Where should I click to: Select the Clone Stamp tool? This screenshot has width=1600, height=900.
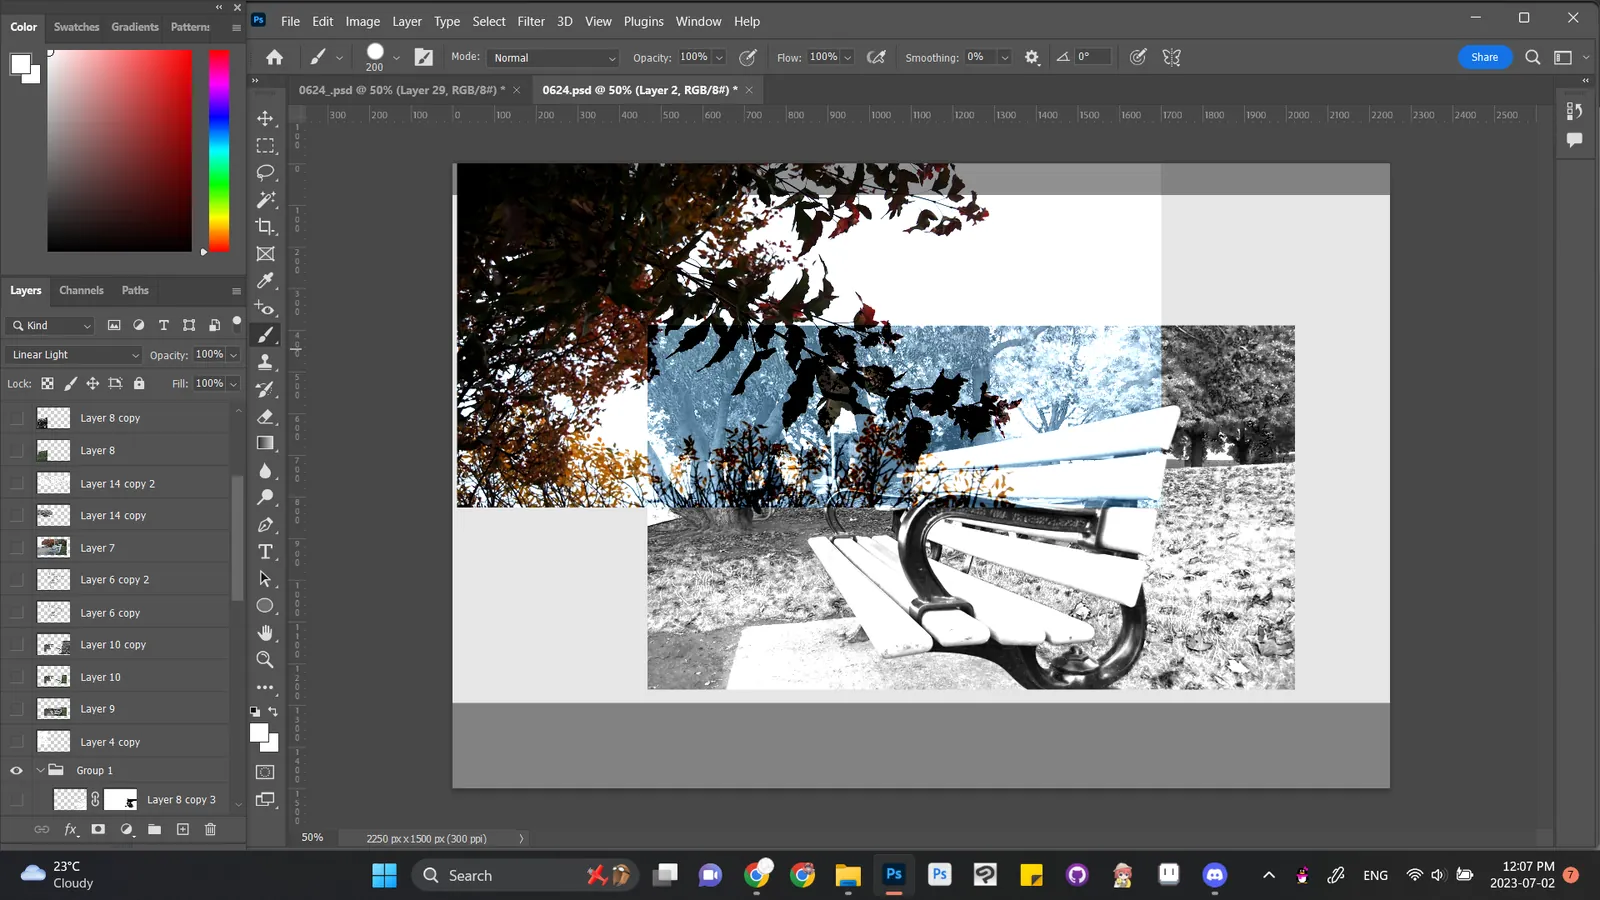(265, 362)
